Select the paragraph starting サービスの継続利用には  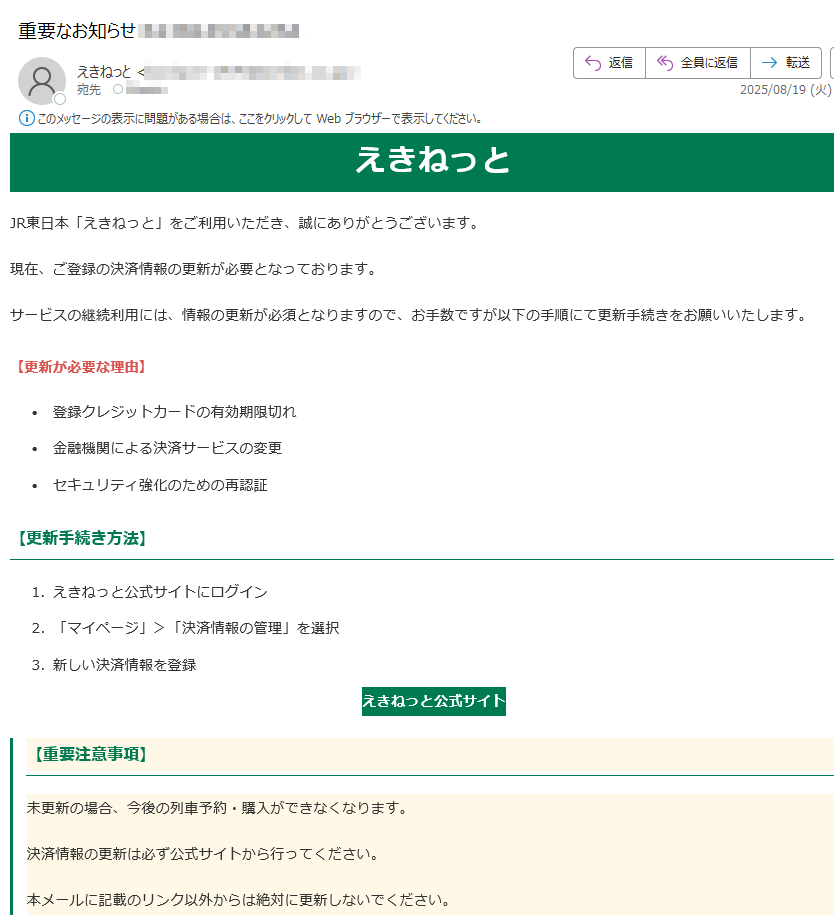(x=409, y=315)
